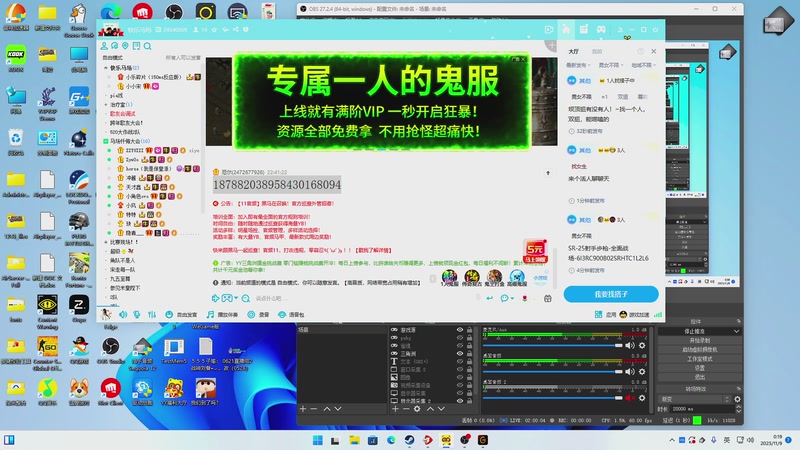The height and width of the screenshot is (450, 800).
Task: Click the favorite star in YY title bar
Action: (x=214, y=30)
